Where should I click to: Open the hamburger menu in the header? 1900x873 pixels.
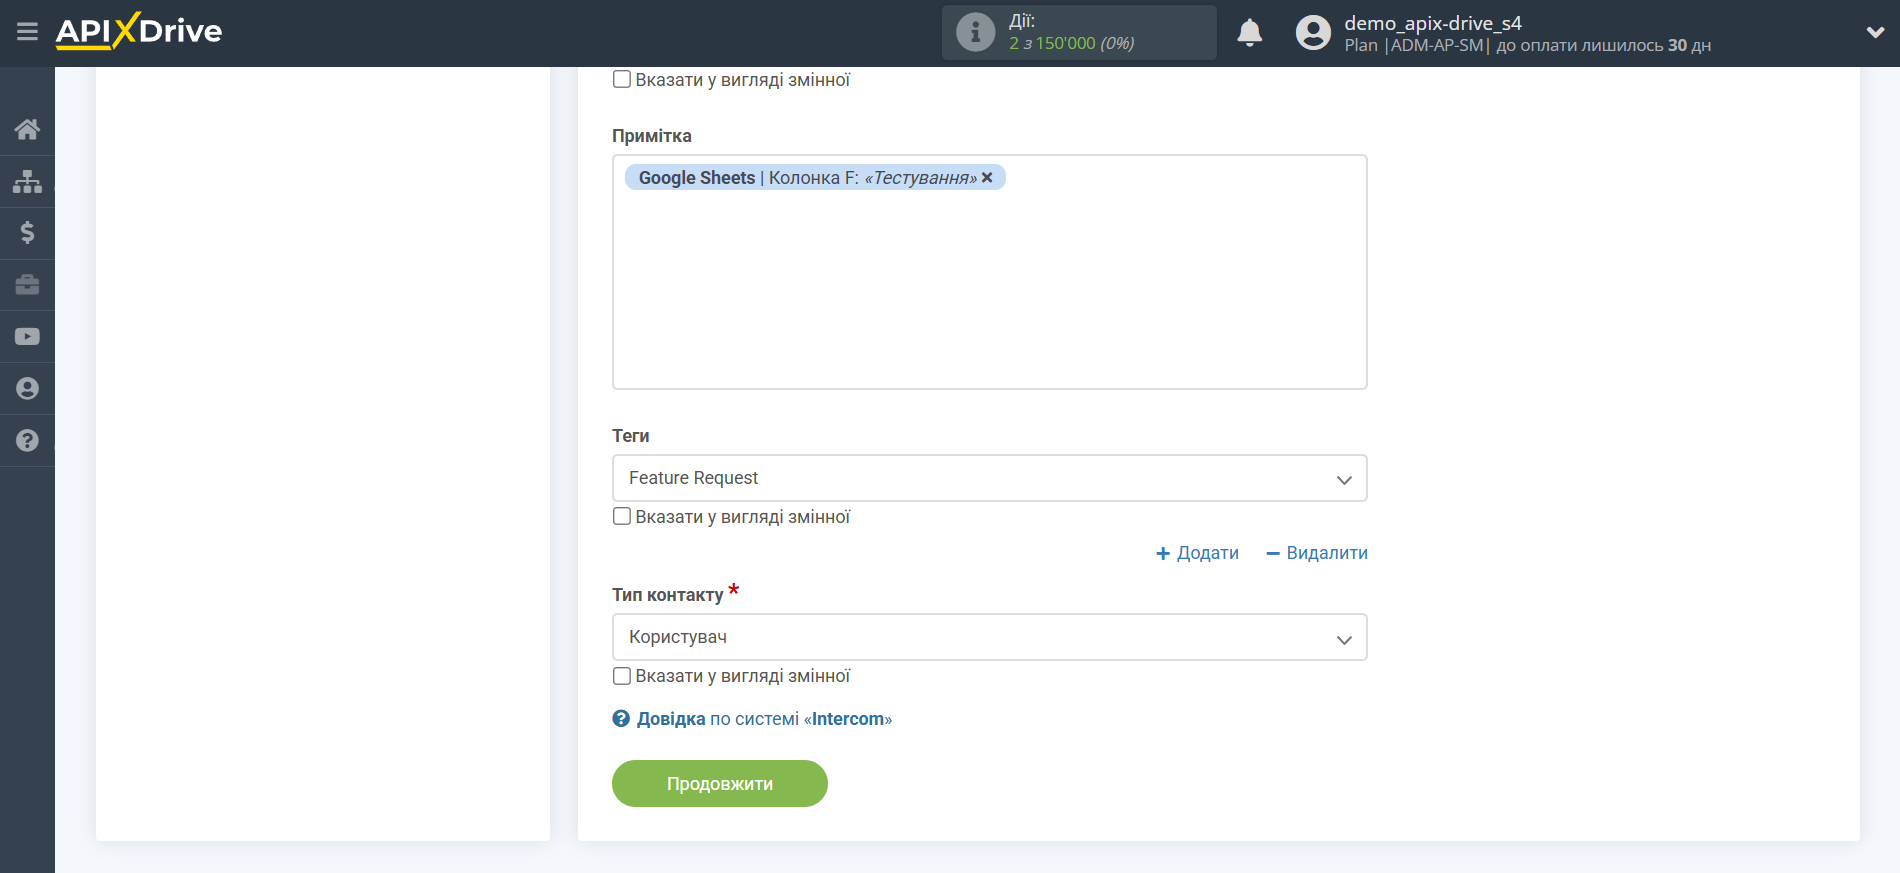pos(27,32)
